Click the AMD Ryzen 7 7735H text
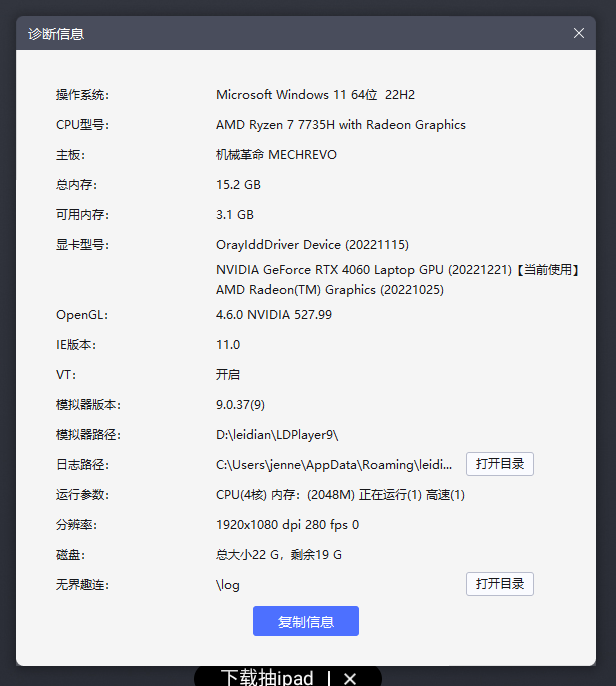This screenshot has height=686, width=616. 340,125
